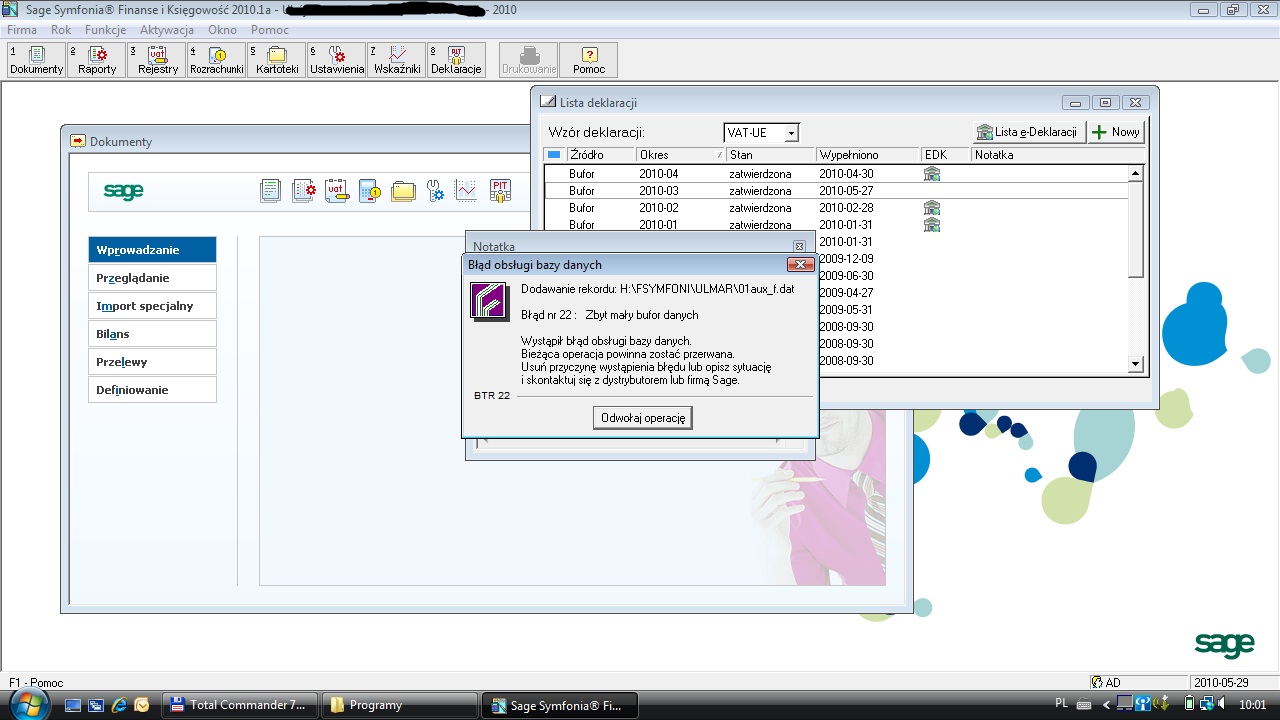Select the 2010-04 declaration row
The width and height of the screenshot is (1280, 720).
click(835, 174)
